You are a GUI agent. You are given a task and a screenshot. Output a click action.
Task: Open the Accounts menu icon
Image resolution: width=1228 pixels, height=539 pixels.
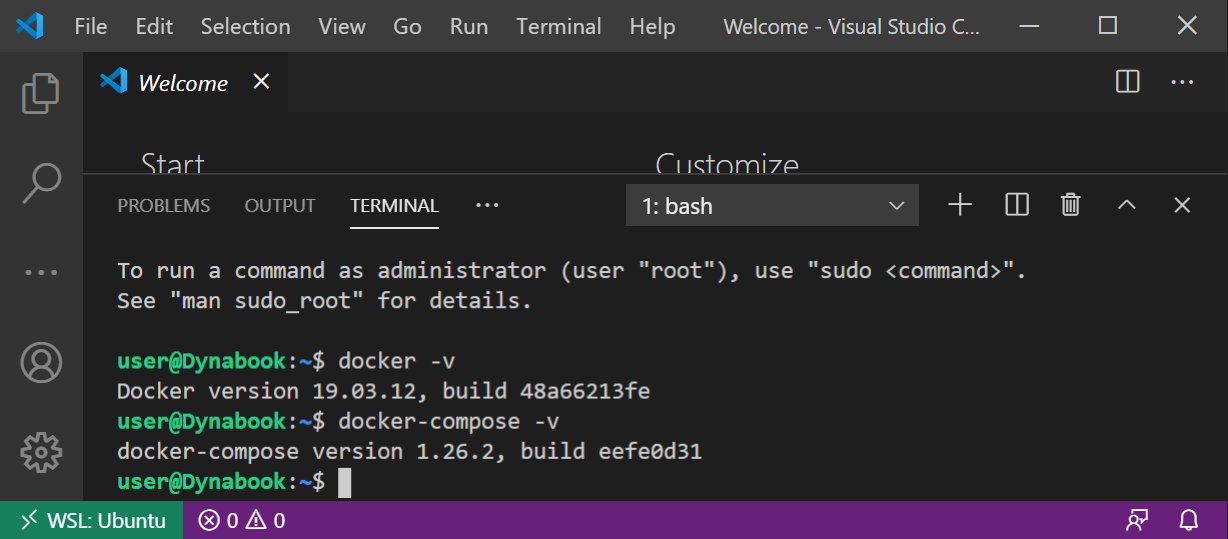[41, 363]
